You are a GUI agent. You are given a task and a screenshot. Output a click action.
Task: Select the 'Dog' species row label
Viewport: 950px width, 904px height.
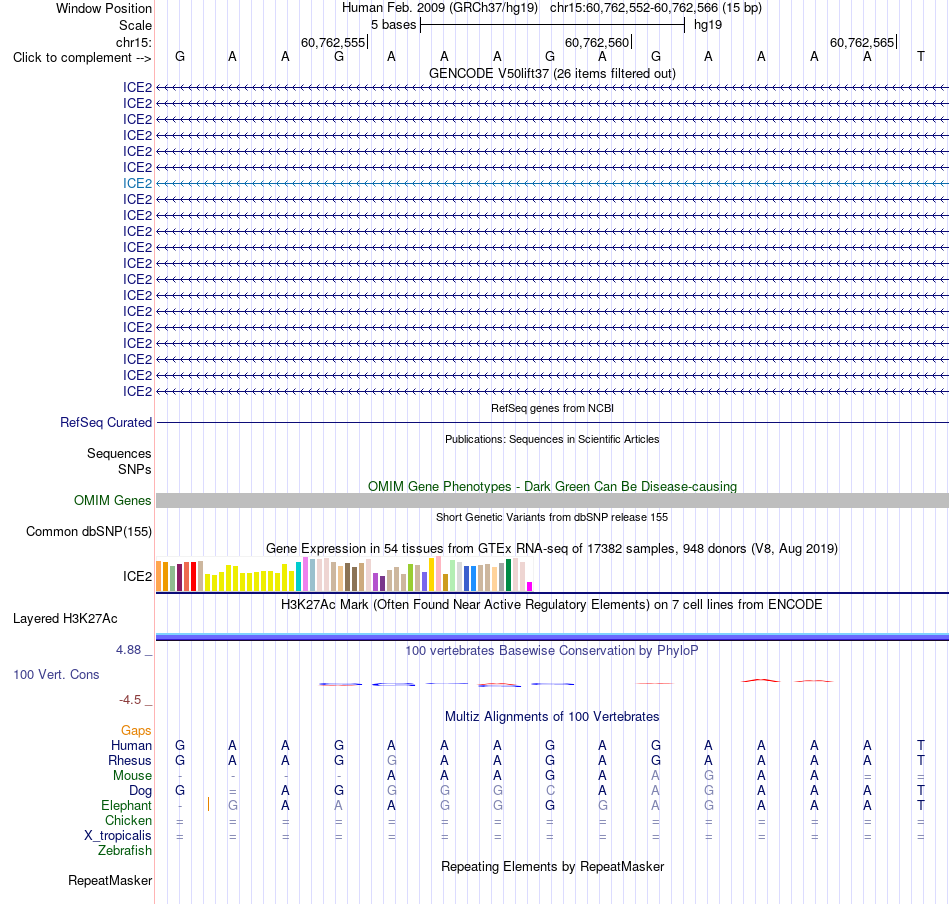[141, 791]
